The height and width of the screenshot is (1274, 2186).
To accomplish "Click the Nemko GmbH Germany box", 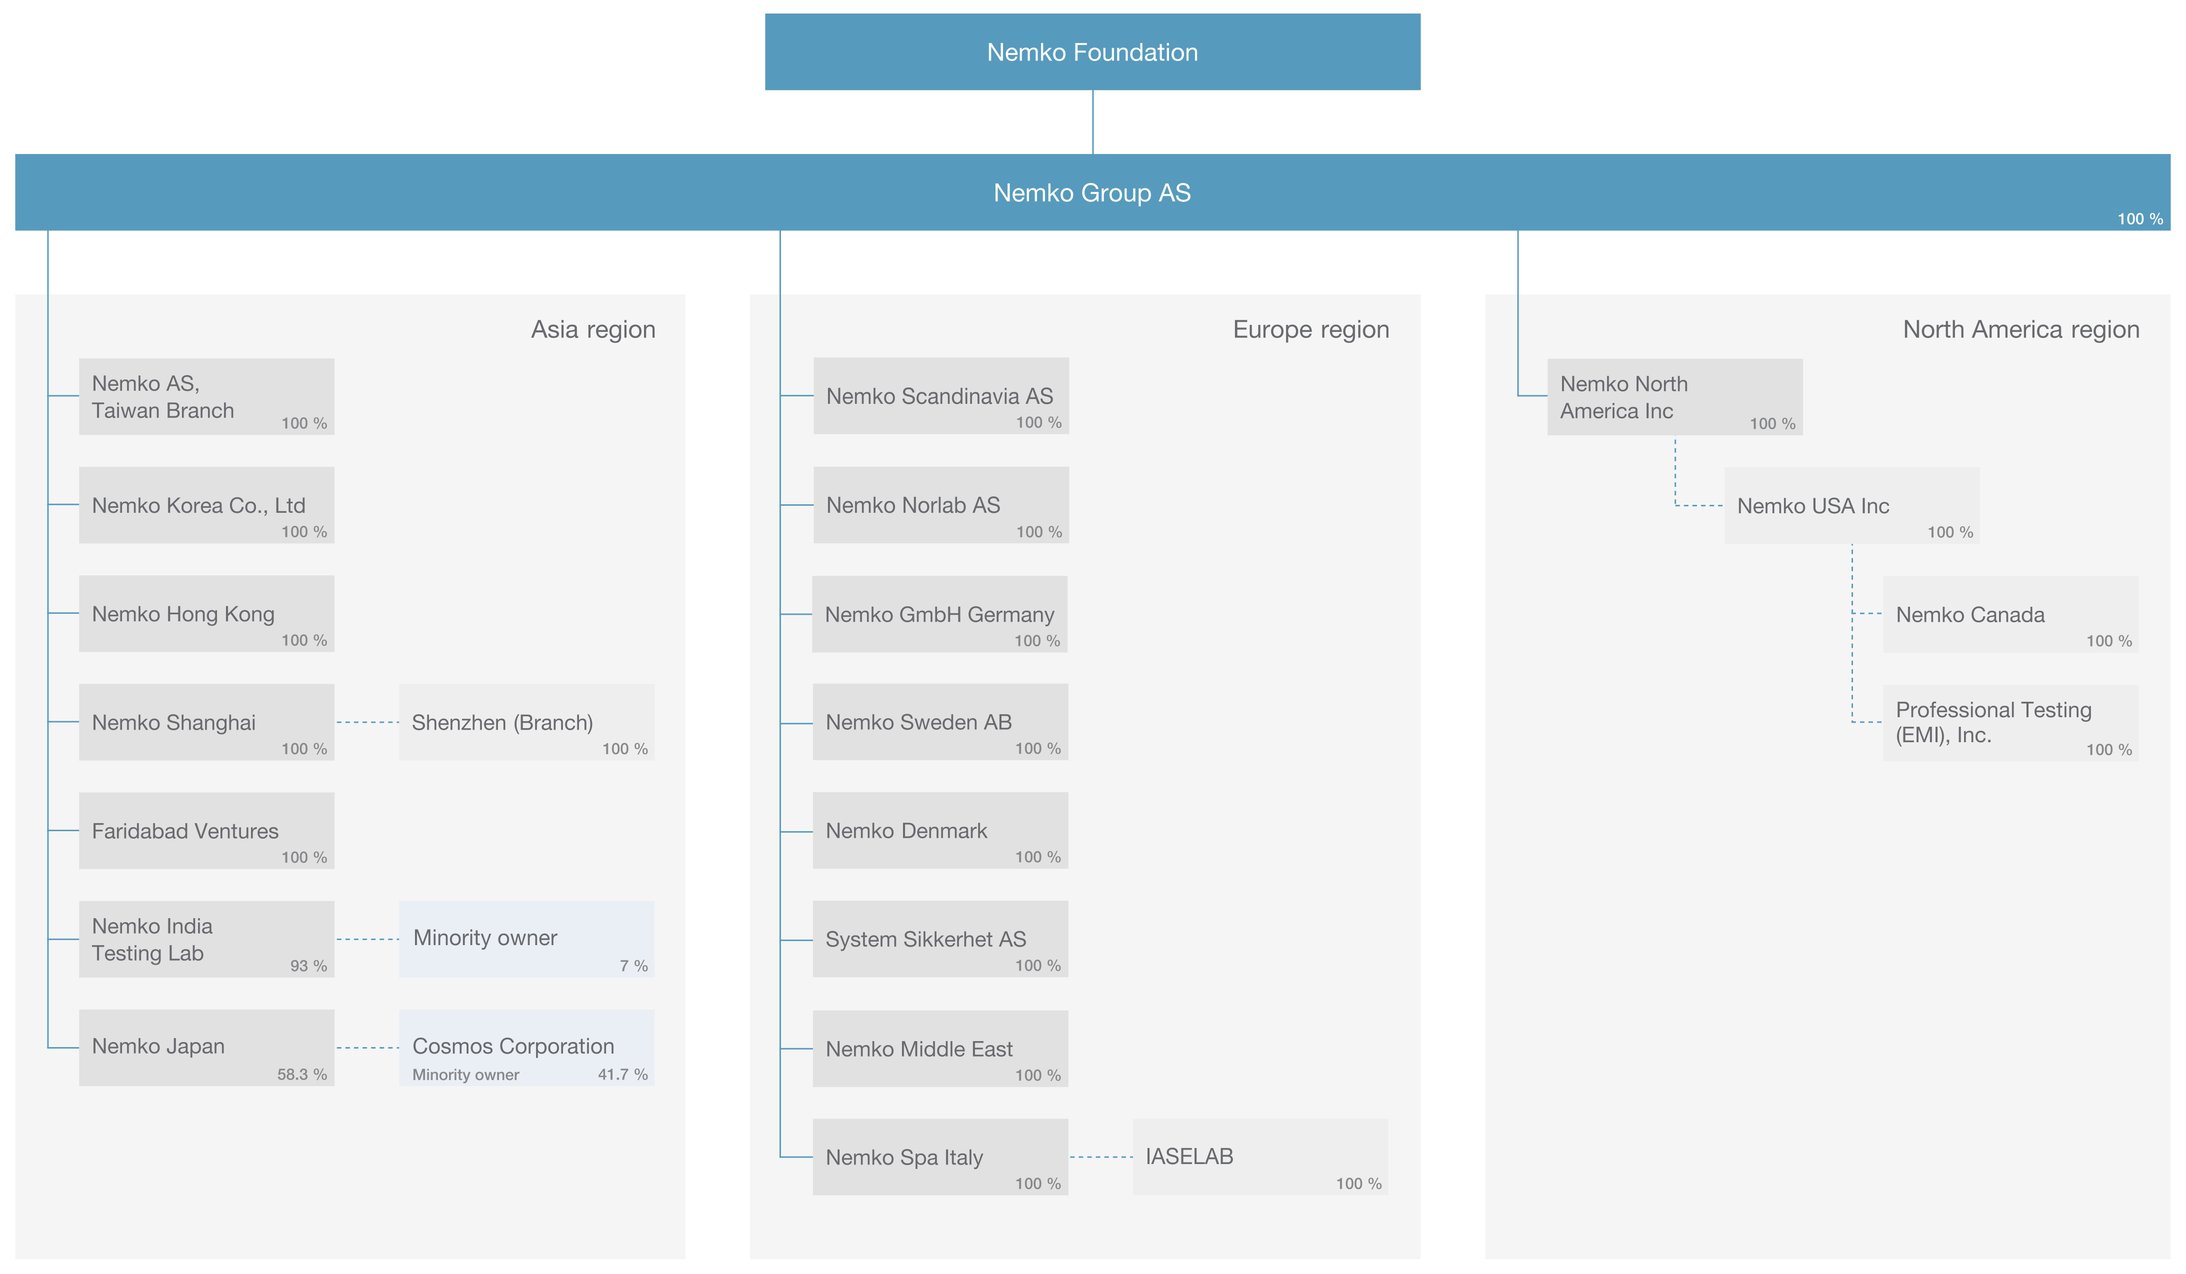I will (x=940, y=614).
